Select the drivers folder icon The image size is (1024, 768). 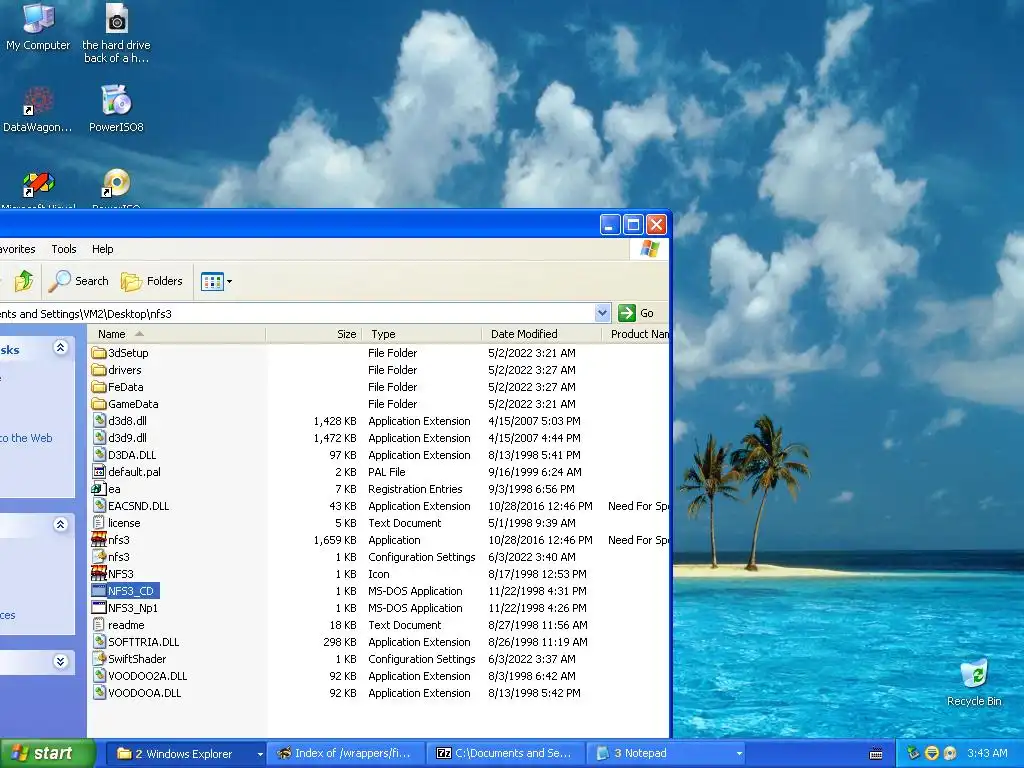click(99, 370)
